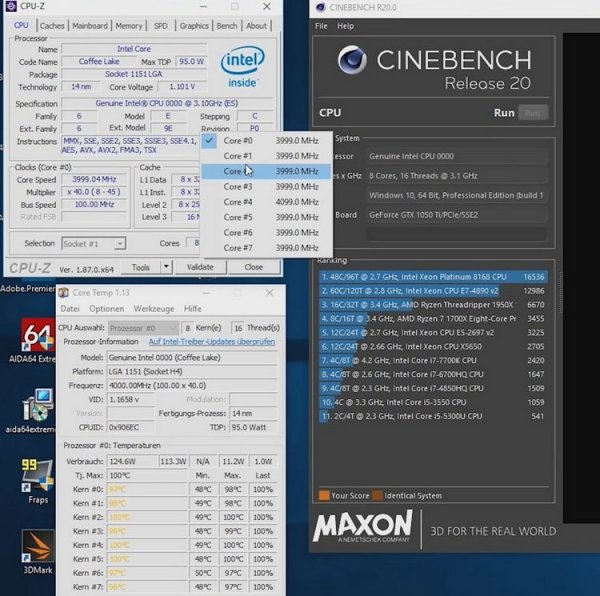Follow the Intel-Treiber-Updates link

tap(212, 342)
